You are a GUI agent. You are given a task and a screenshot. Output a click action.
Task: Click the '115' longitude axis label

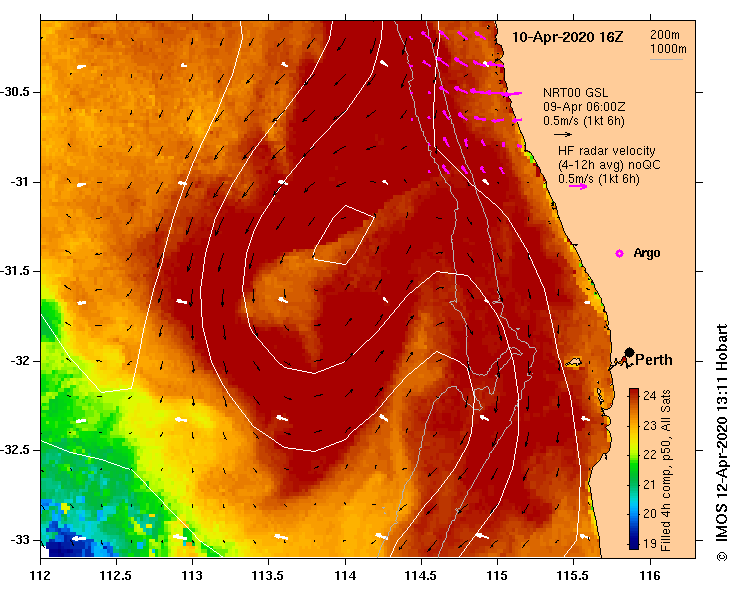point(497,576)
